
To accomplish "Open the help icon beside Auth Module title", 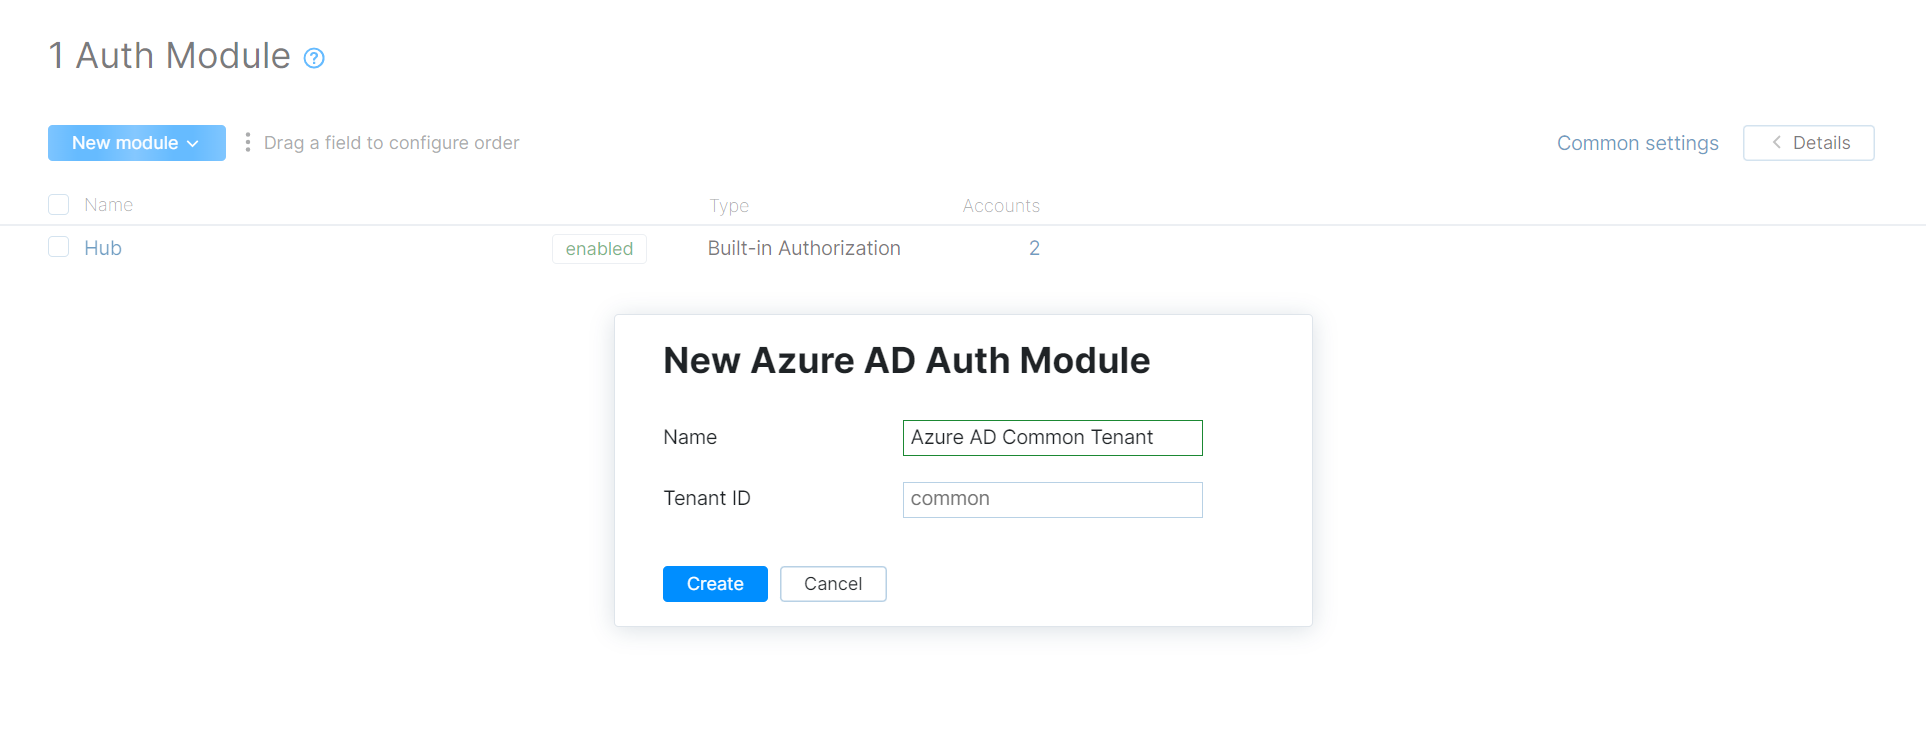I will point(314,58).
